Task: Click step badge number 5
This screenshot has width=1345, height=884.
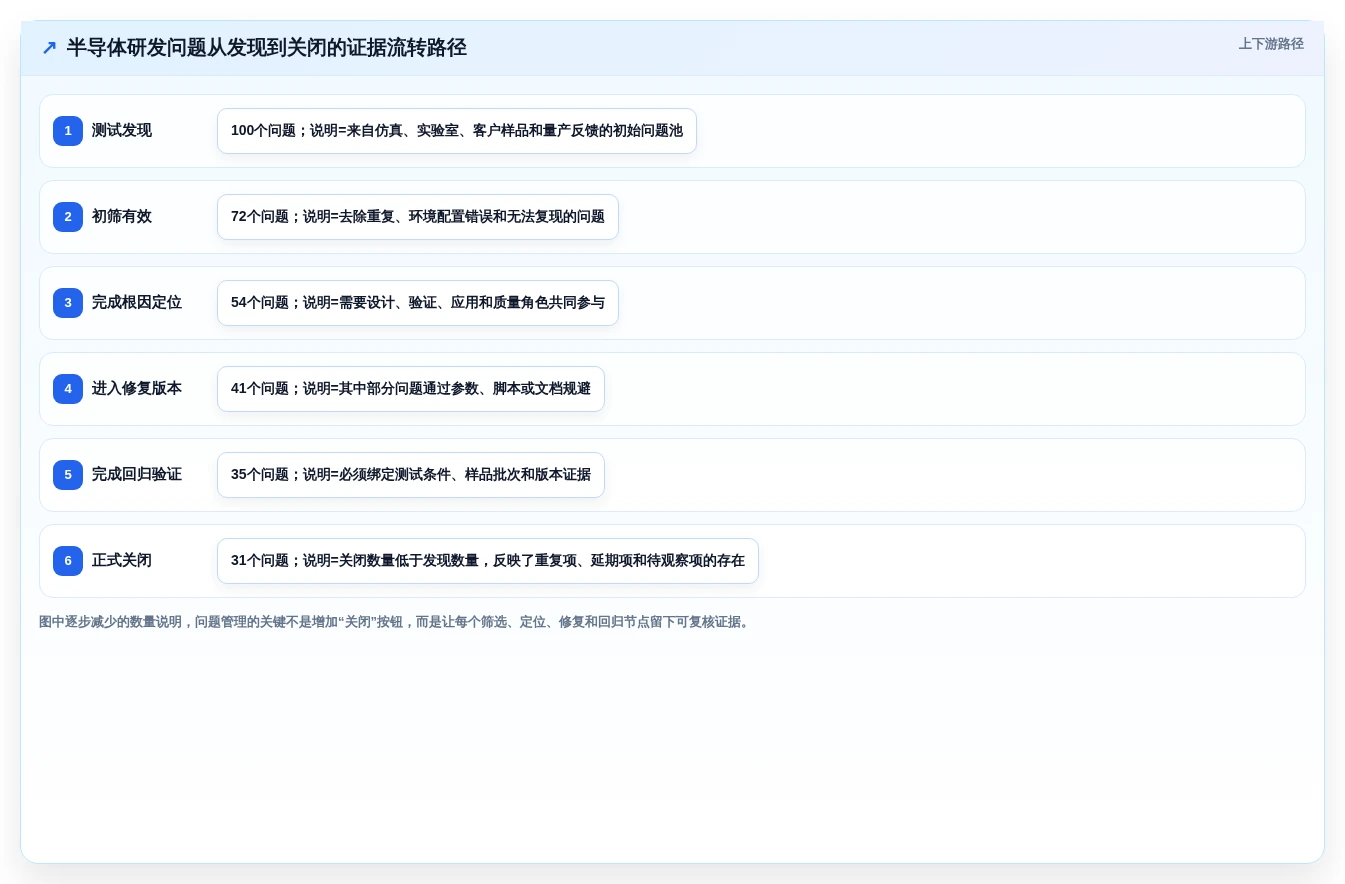Action: [x=68, y=475]
